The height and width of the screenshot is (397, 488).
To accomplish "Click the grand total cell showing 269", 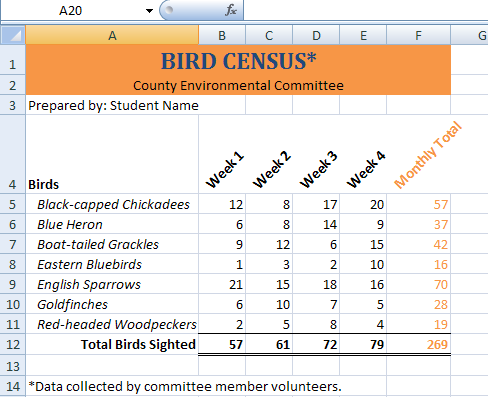I will (x=418, y=345).
